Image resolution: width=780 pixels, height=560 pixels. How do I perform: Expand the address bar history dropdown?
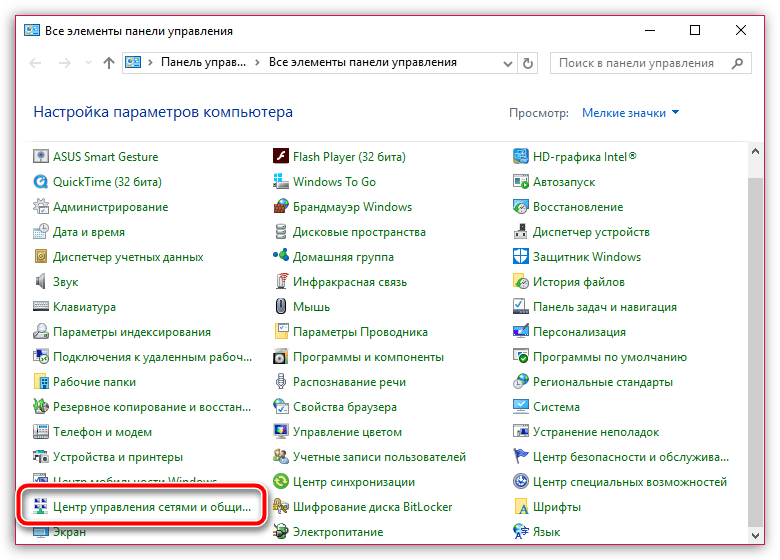coord(507,64)
